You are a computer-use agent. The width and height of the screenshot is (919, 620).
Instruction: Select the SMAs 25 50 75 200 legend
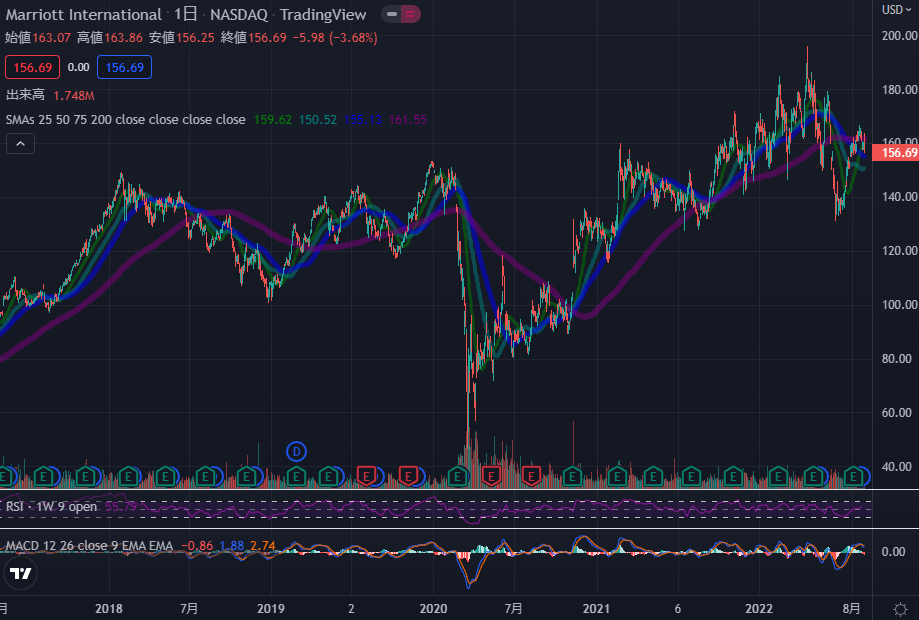click(x=125, y=120)
